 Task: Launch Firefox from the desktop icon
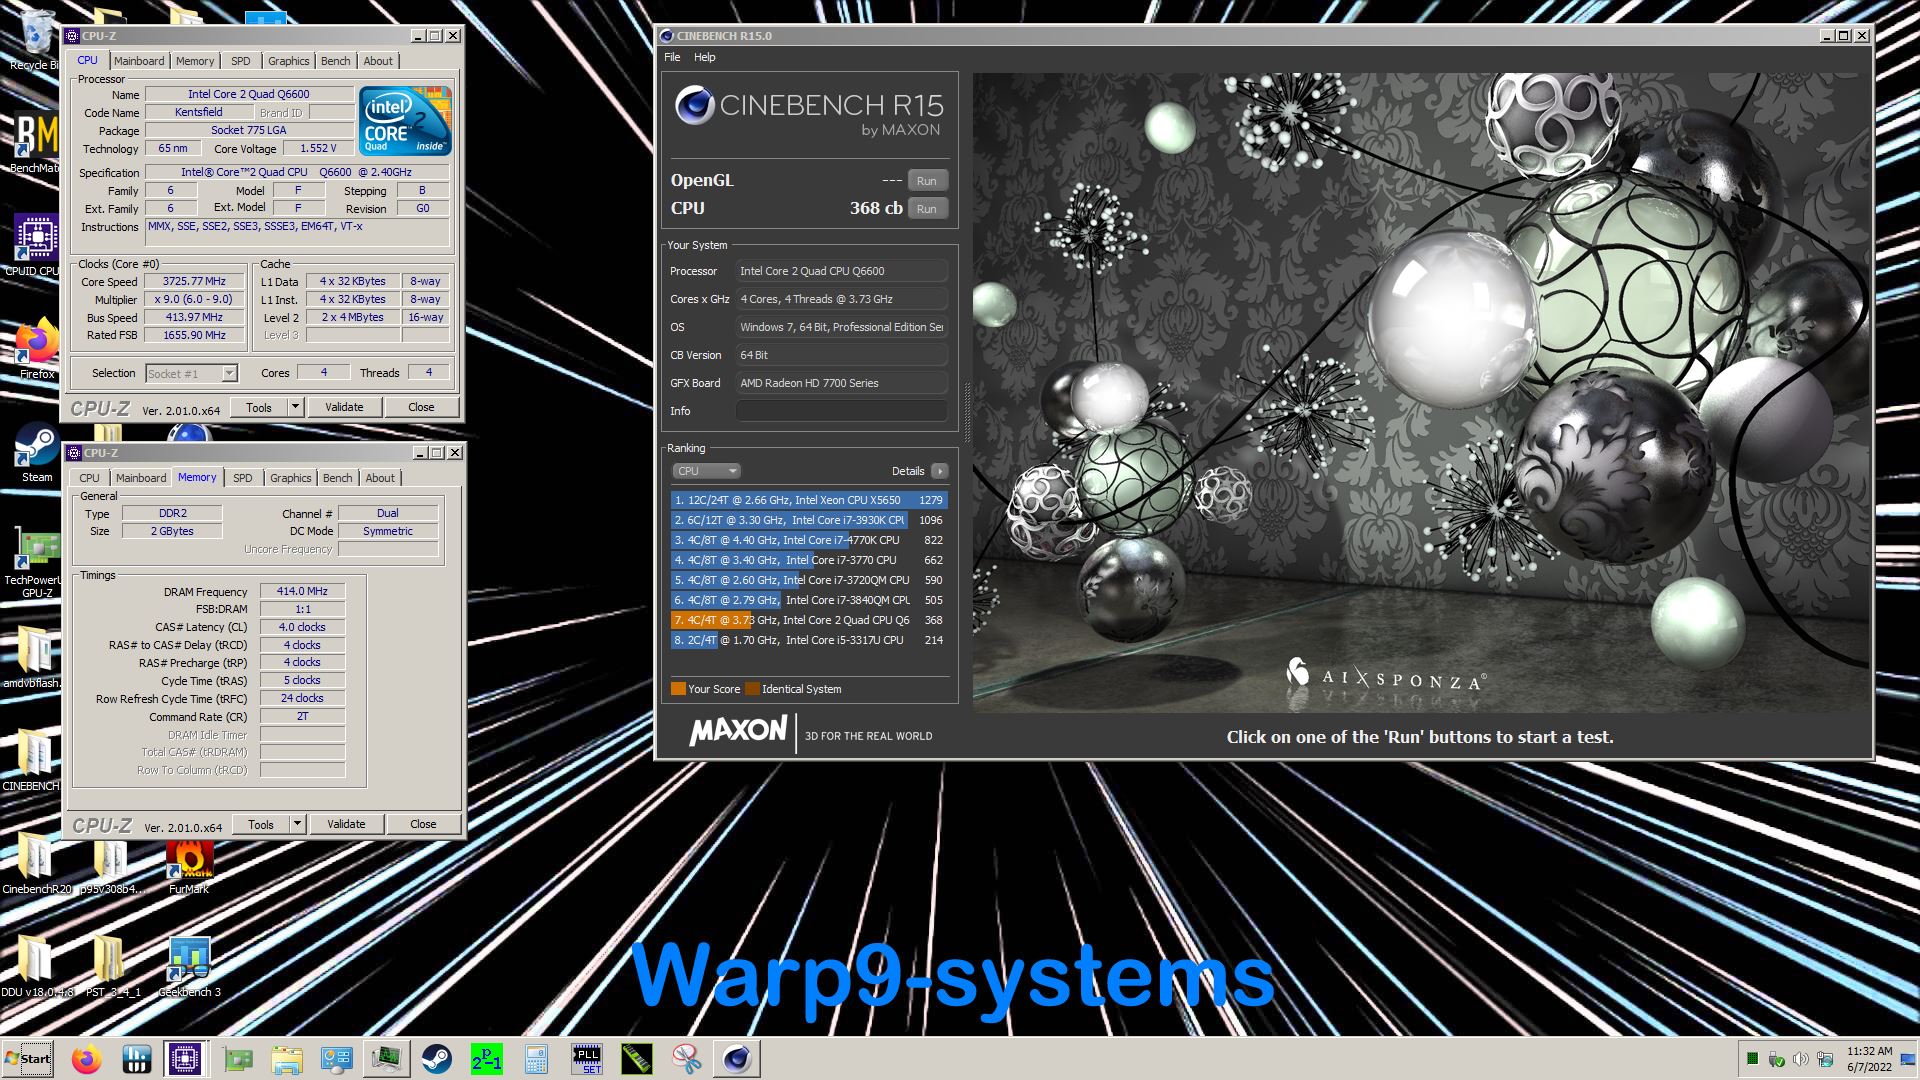tap(36, 349)
